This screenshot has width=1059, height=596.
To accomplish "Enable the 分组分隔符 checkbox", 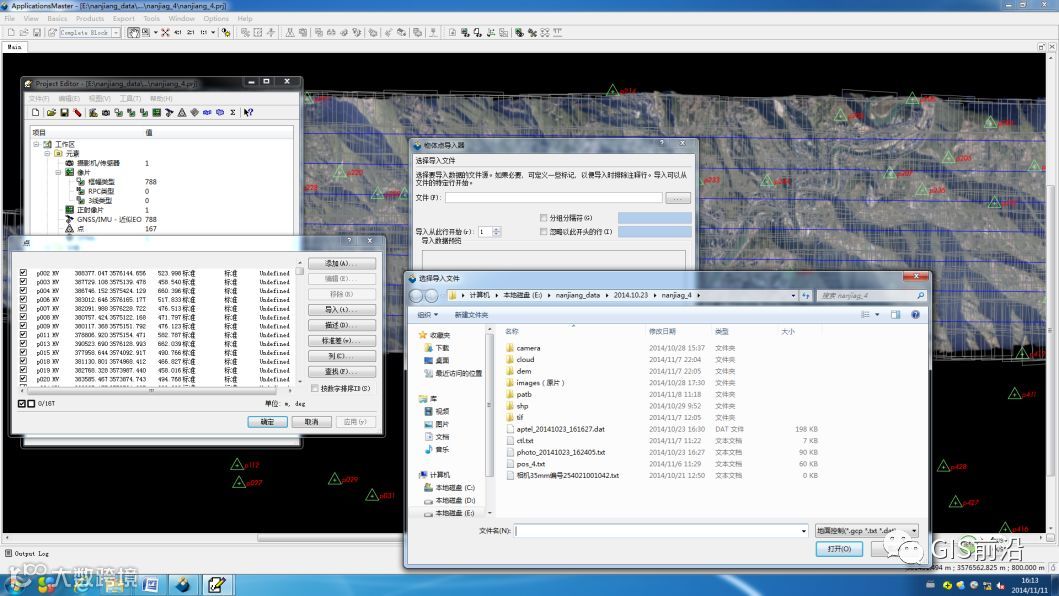I will 544,218.
